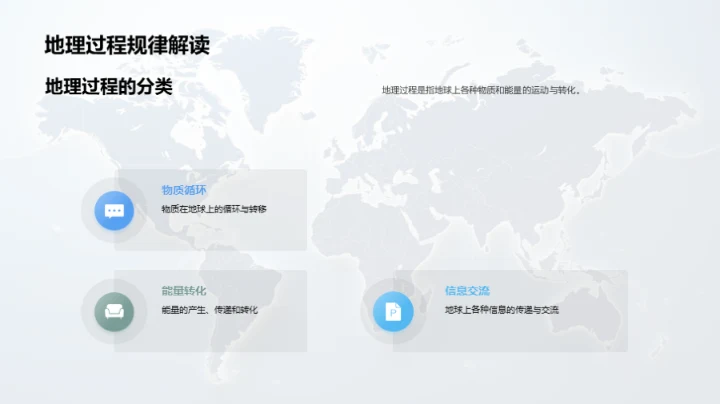Click the definition sentence starting 地理过程是指

[481, 90]
